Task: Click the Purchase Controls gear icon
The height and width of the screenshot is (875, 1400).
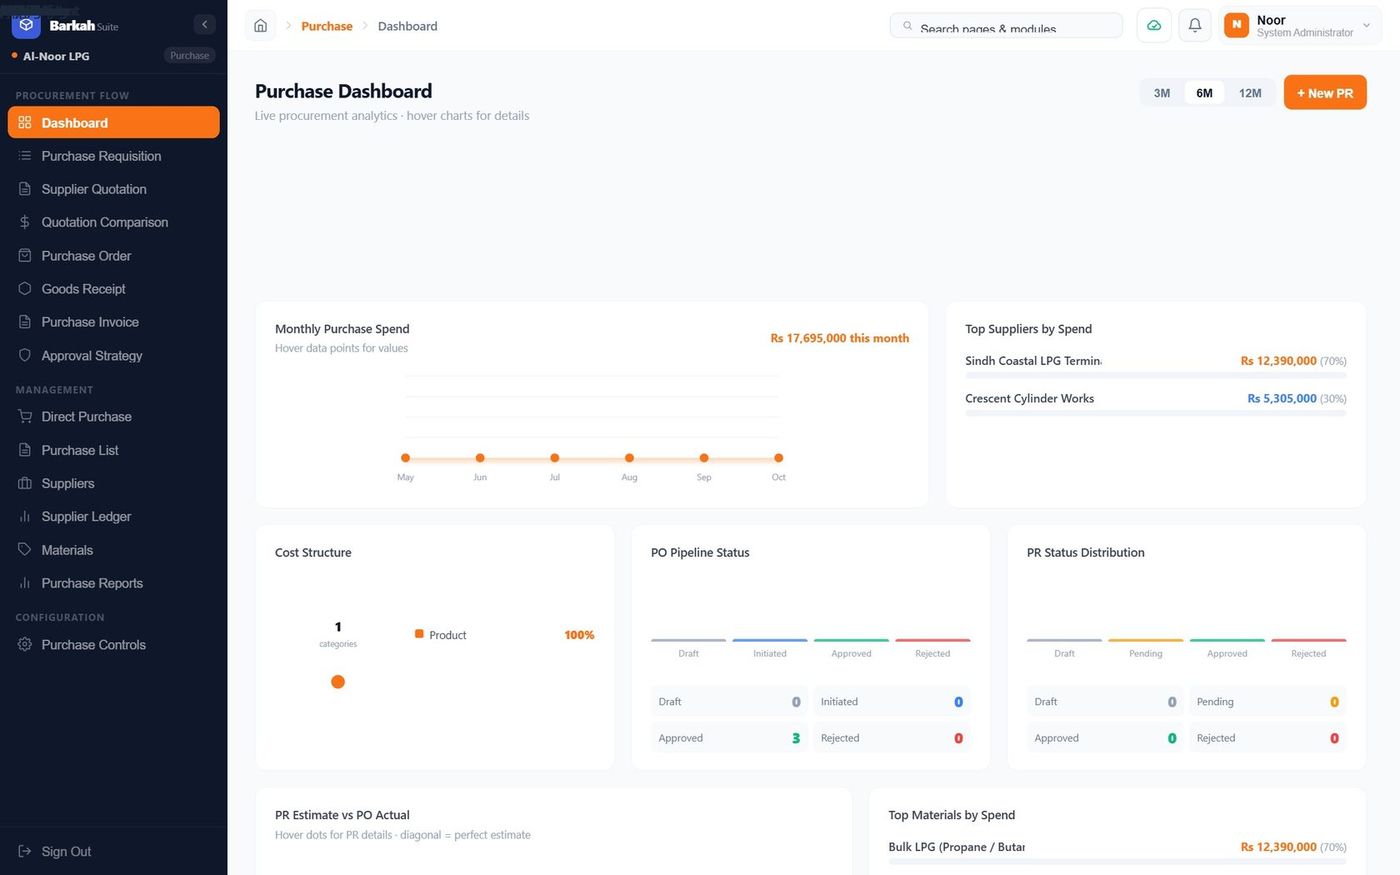Action: [x=25, y=645]
